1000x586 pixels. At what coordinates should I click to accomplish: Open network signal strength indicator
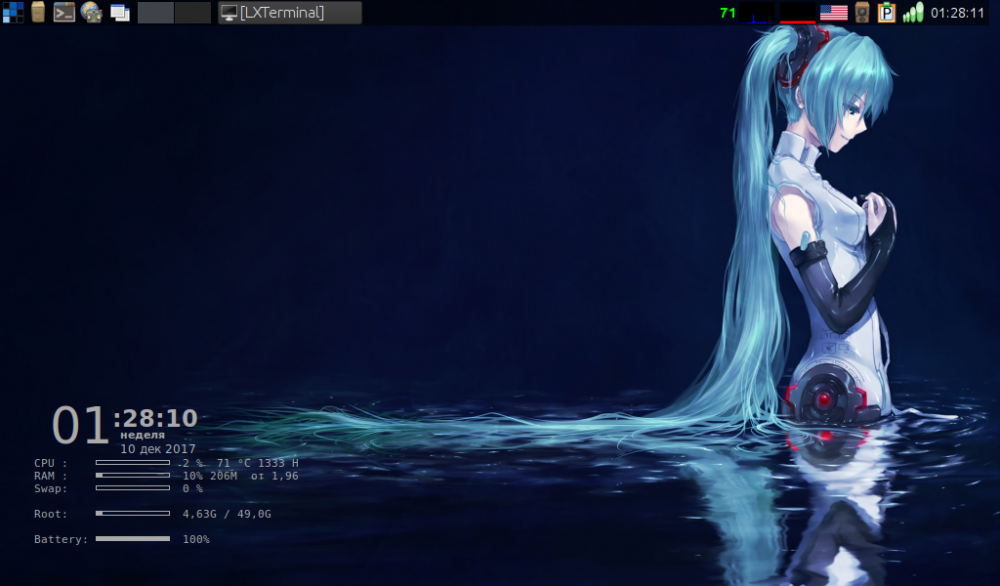click(913, 12)
